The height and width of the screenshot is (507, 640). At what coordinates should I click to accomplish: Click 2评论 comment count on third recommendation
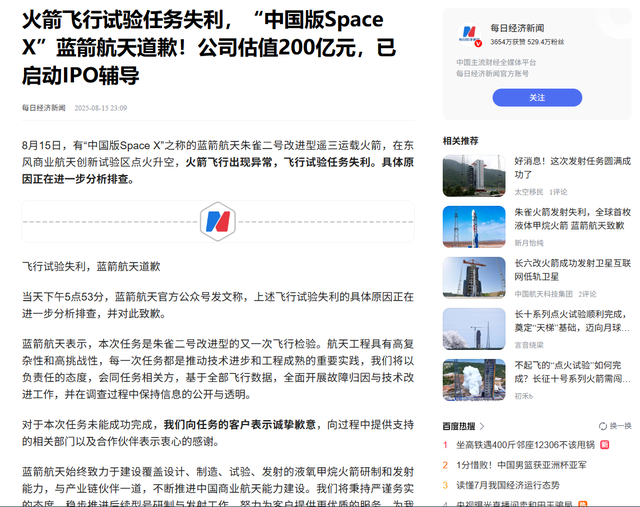click(587, 294)
